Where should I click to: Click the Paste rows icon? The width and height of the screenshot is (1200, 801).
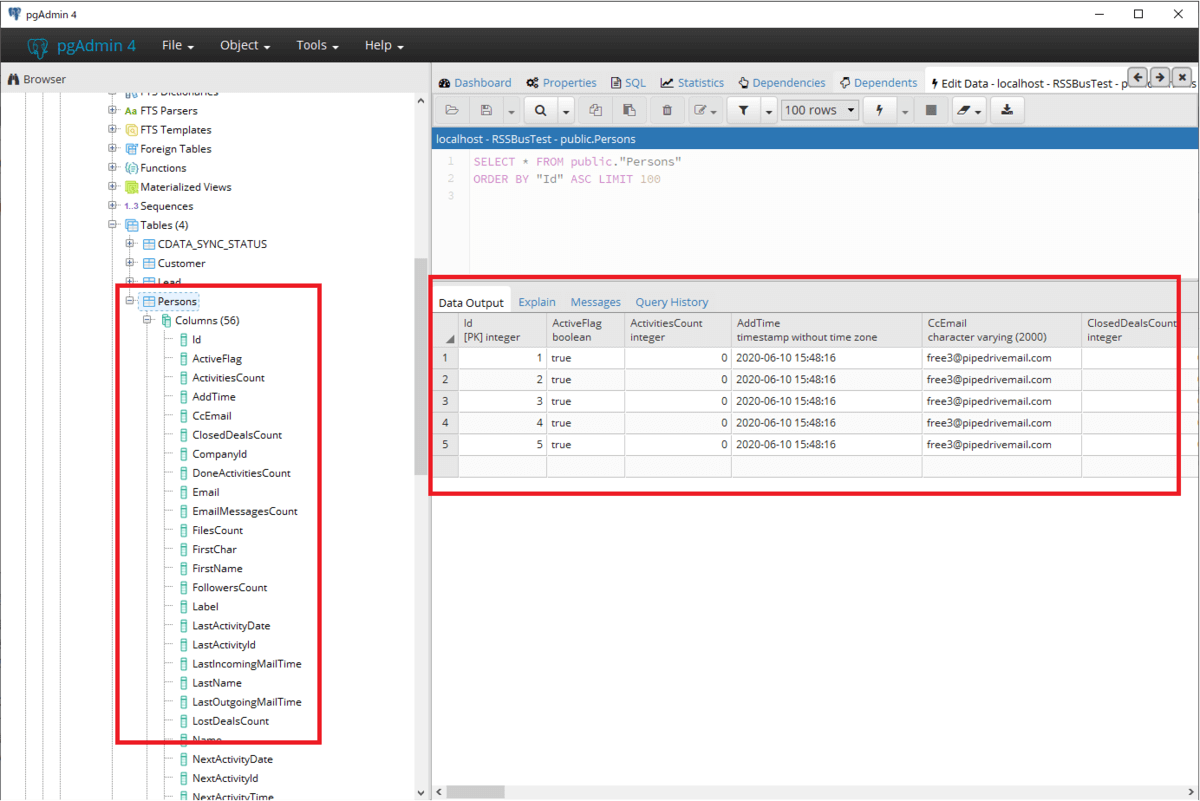pyautogui.click(x=629, y=110)
